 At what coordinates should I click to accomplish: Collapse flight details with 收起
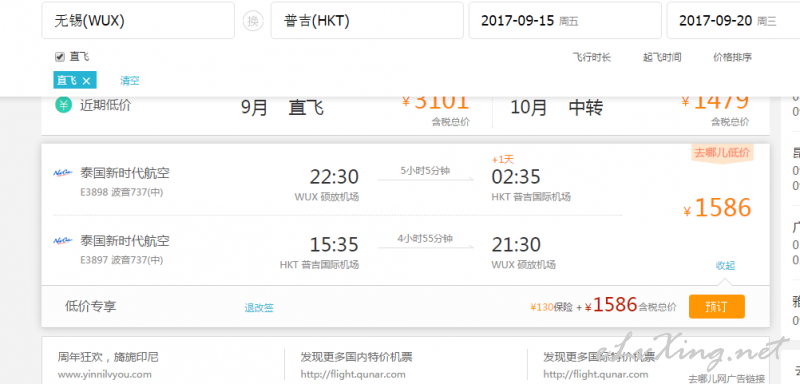725,265
